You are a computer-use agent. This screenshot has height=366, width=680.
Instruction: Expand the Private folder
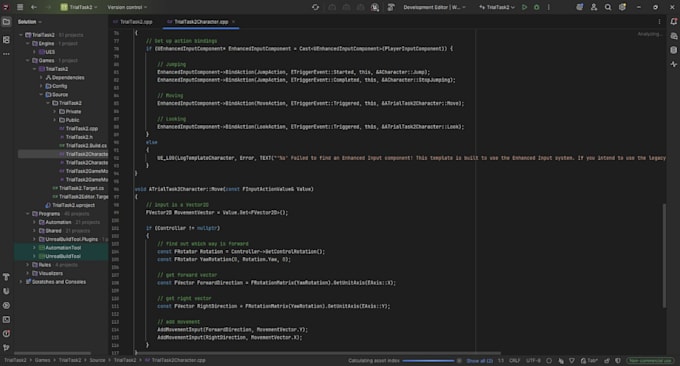click(x=55, y=111)
